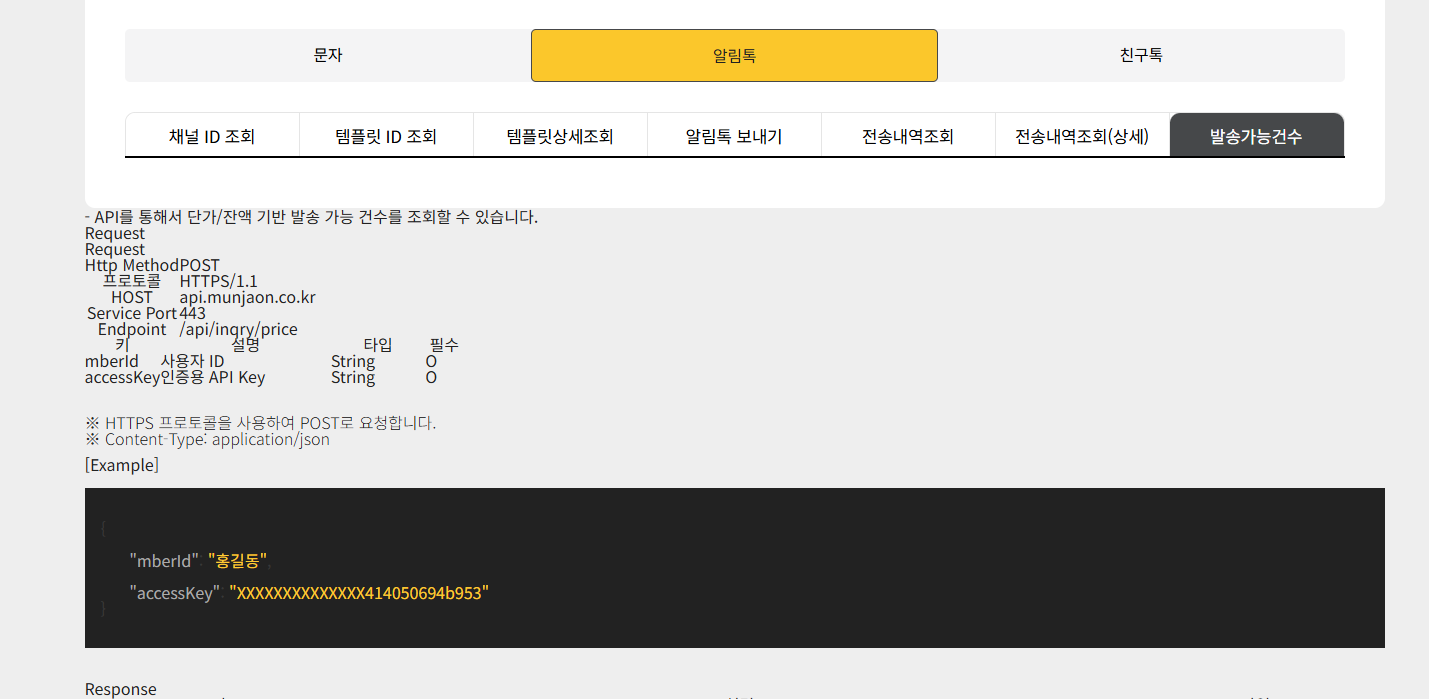
Task: Select the 전송내역조회(상세) sub-tab
Action: (x=1082, y=136)
